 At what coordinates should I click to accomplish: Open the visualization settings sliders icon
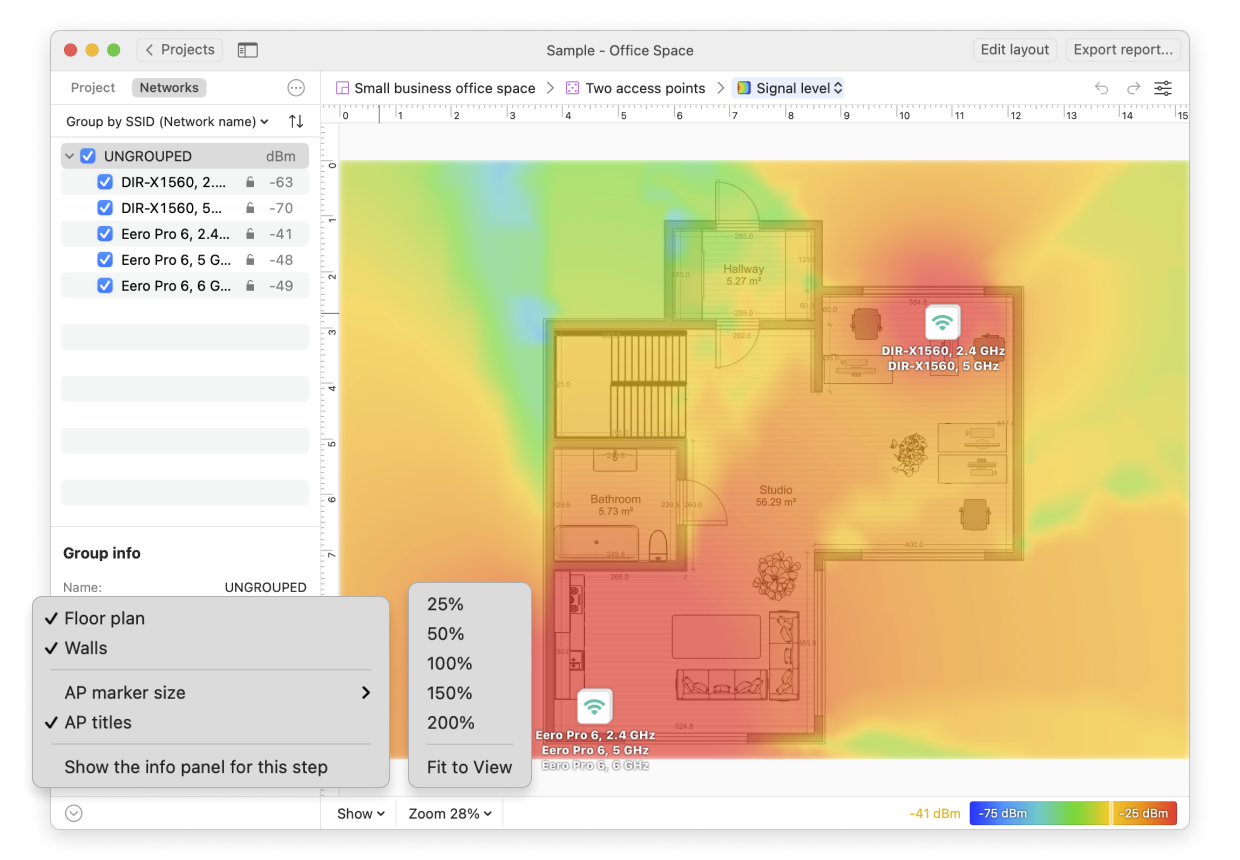pyautogui.click(x=1163, y=88)
